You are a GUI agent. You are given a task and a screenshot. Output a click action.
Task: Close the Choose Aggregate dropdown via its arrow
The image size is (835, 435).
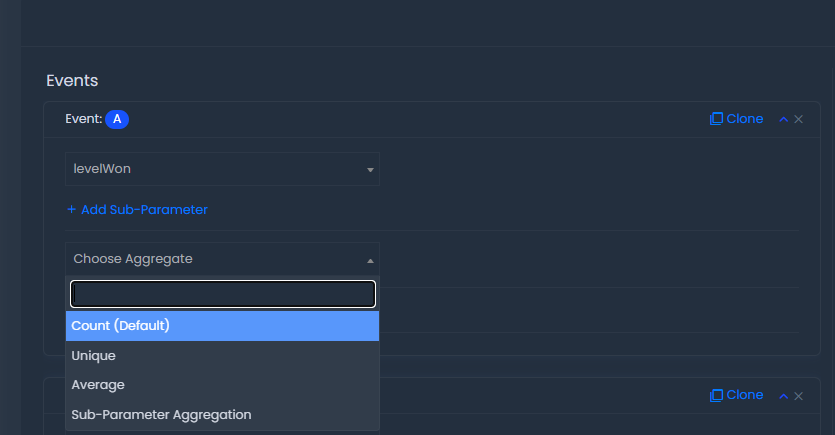coord(370,260)
